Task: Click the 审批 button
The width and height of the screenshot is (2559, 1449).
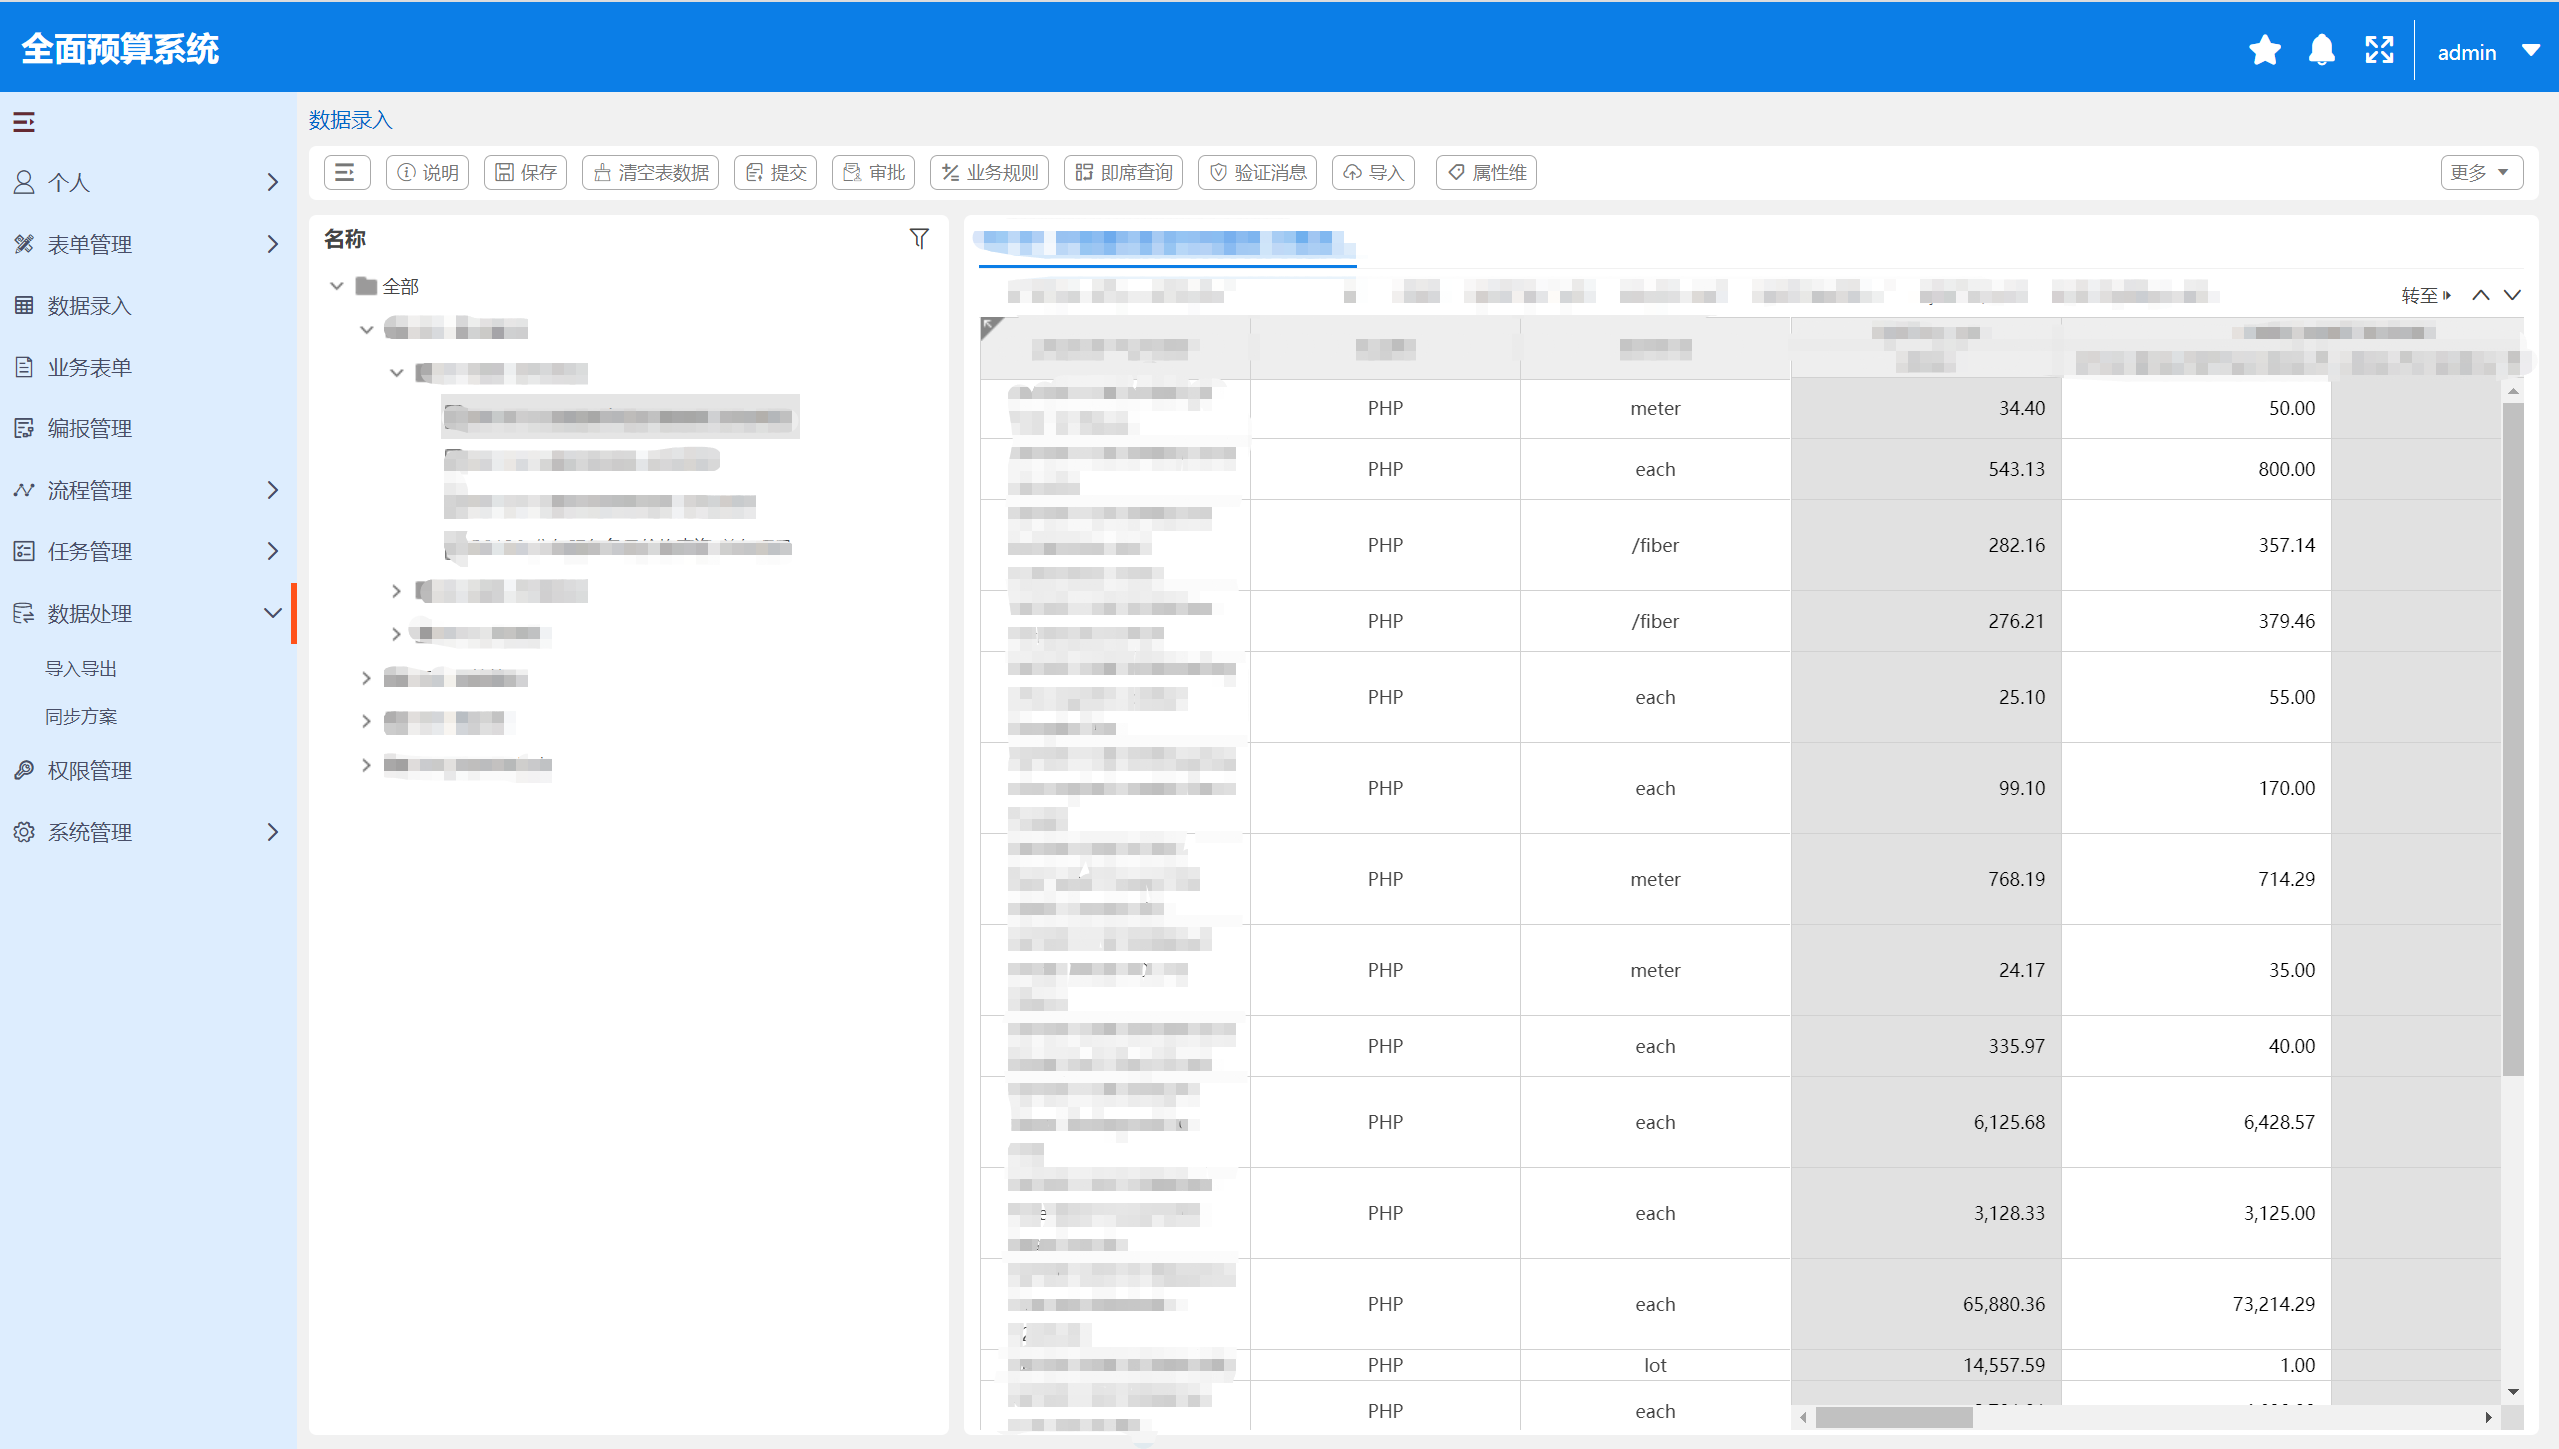Action: point(874,172)
